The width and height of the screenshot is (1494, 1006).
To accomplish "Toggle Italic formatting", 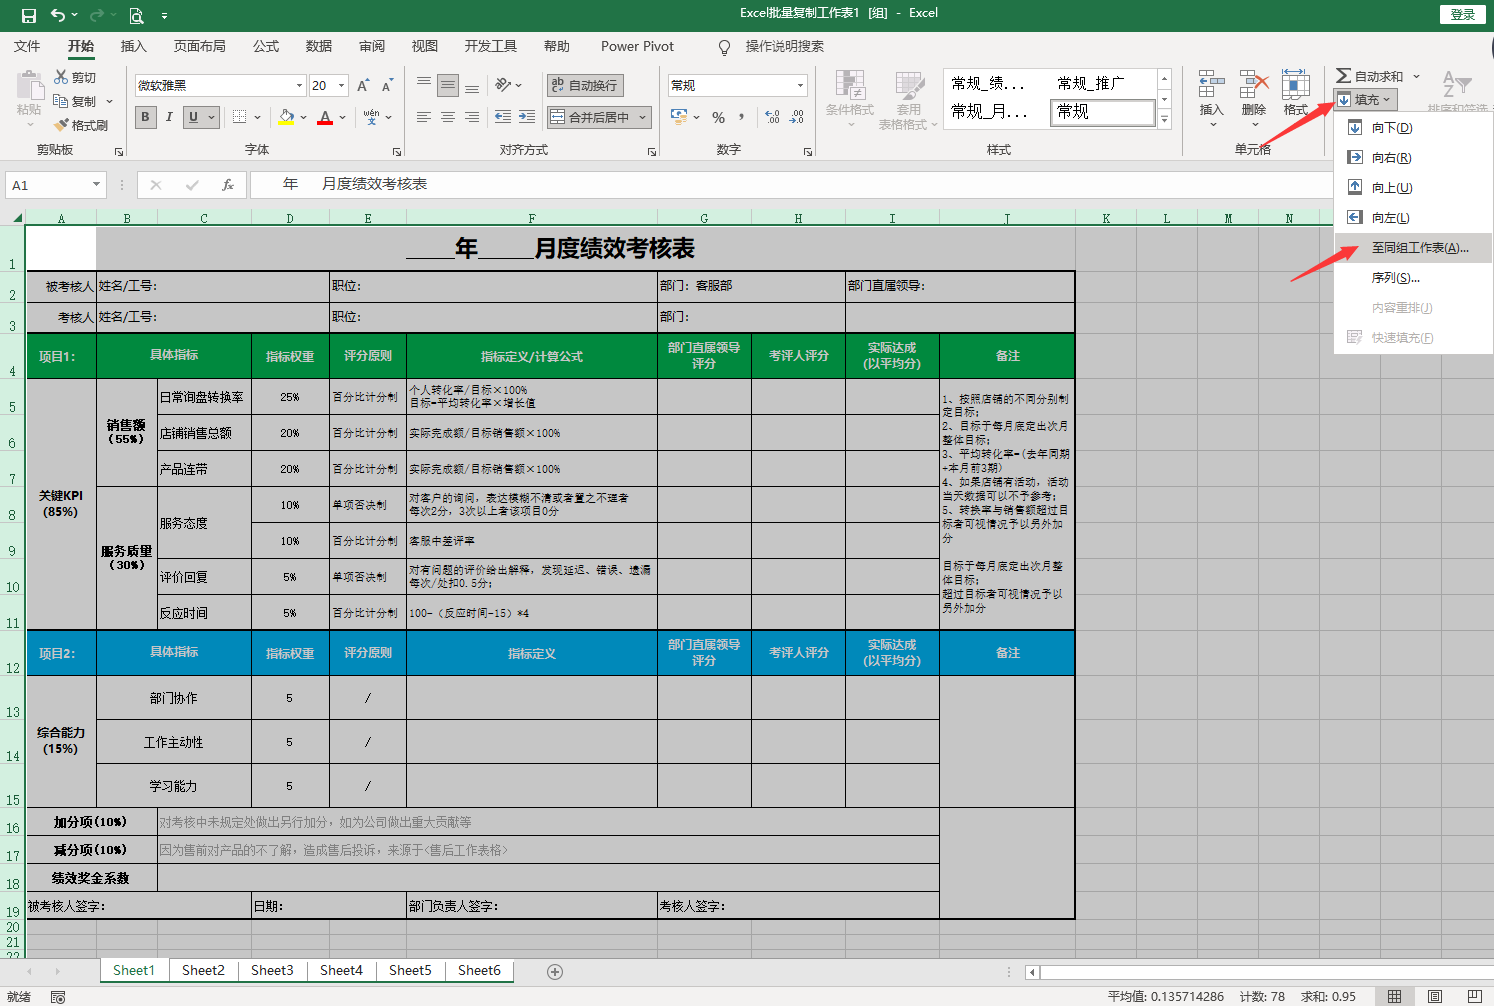I will coord(169,117).
